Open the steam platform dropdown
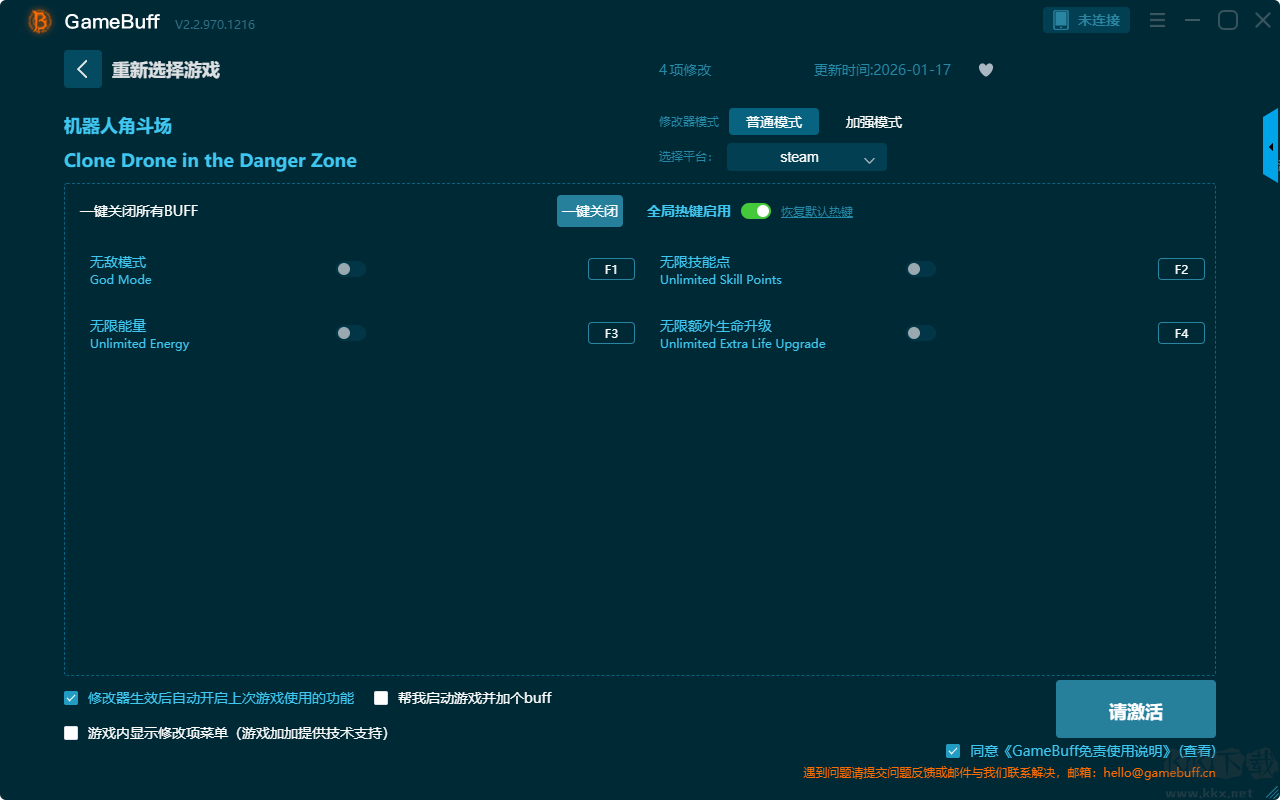 click(807, 157)
